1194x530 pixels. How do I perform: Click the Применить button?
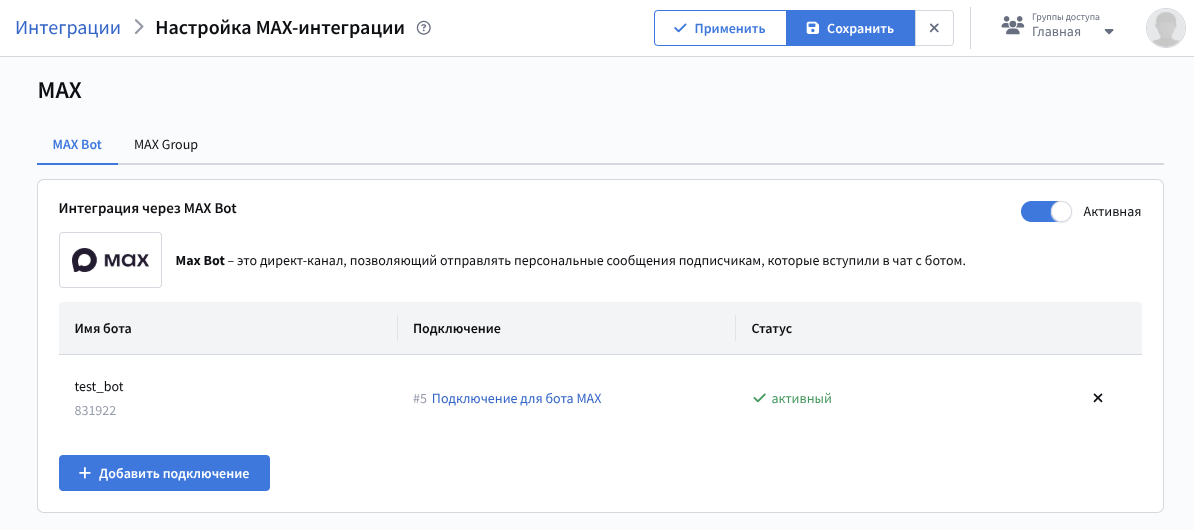pos(720,28)
